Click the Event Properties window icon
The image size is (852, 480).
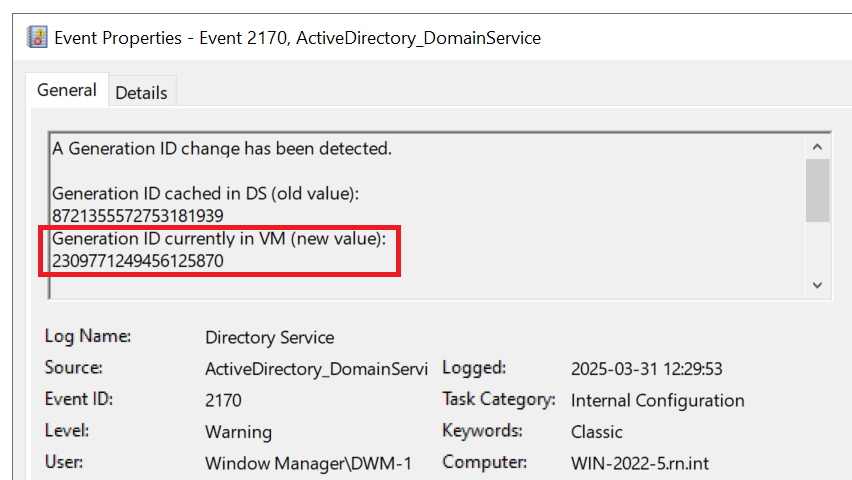pyautogui.click(x=37, y=38)
